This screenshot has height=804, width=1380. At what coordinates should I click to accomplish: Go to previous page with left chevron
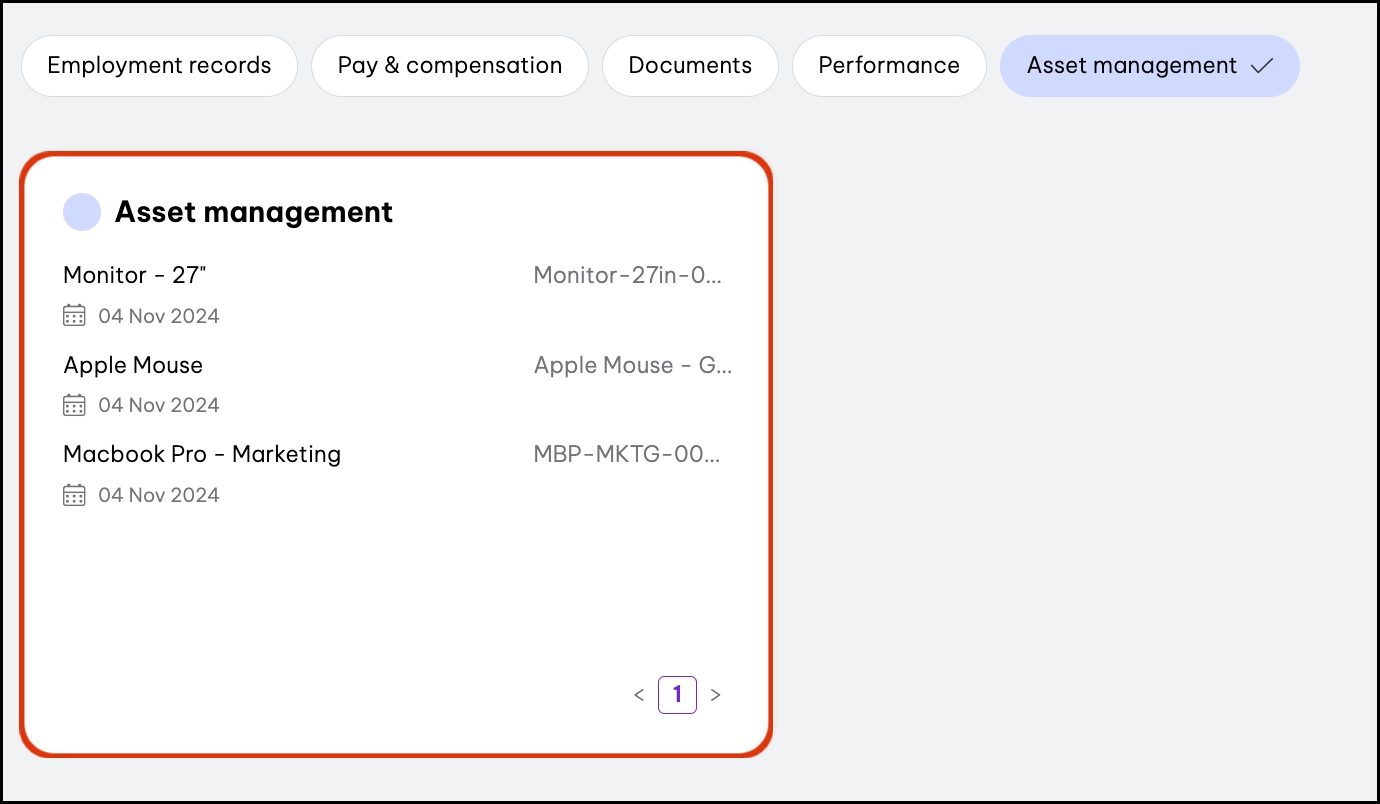click(639, 695)
